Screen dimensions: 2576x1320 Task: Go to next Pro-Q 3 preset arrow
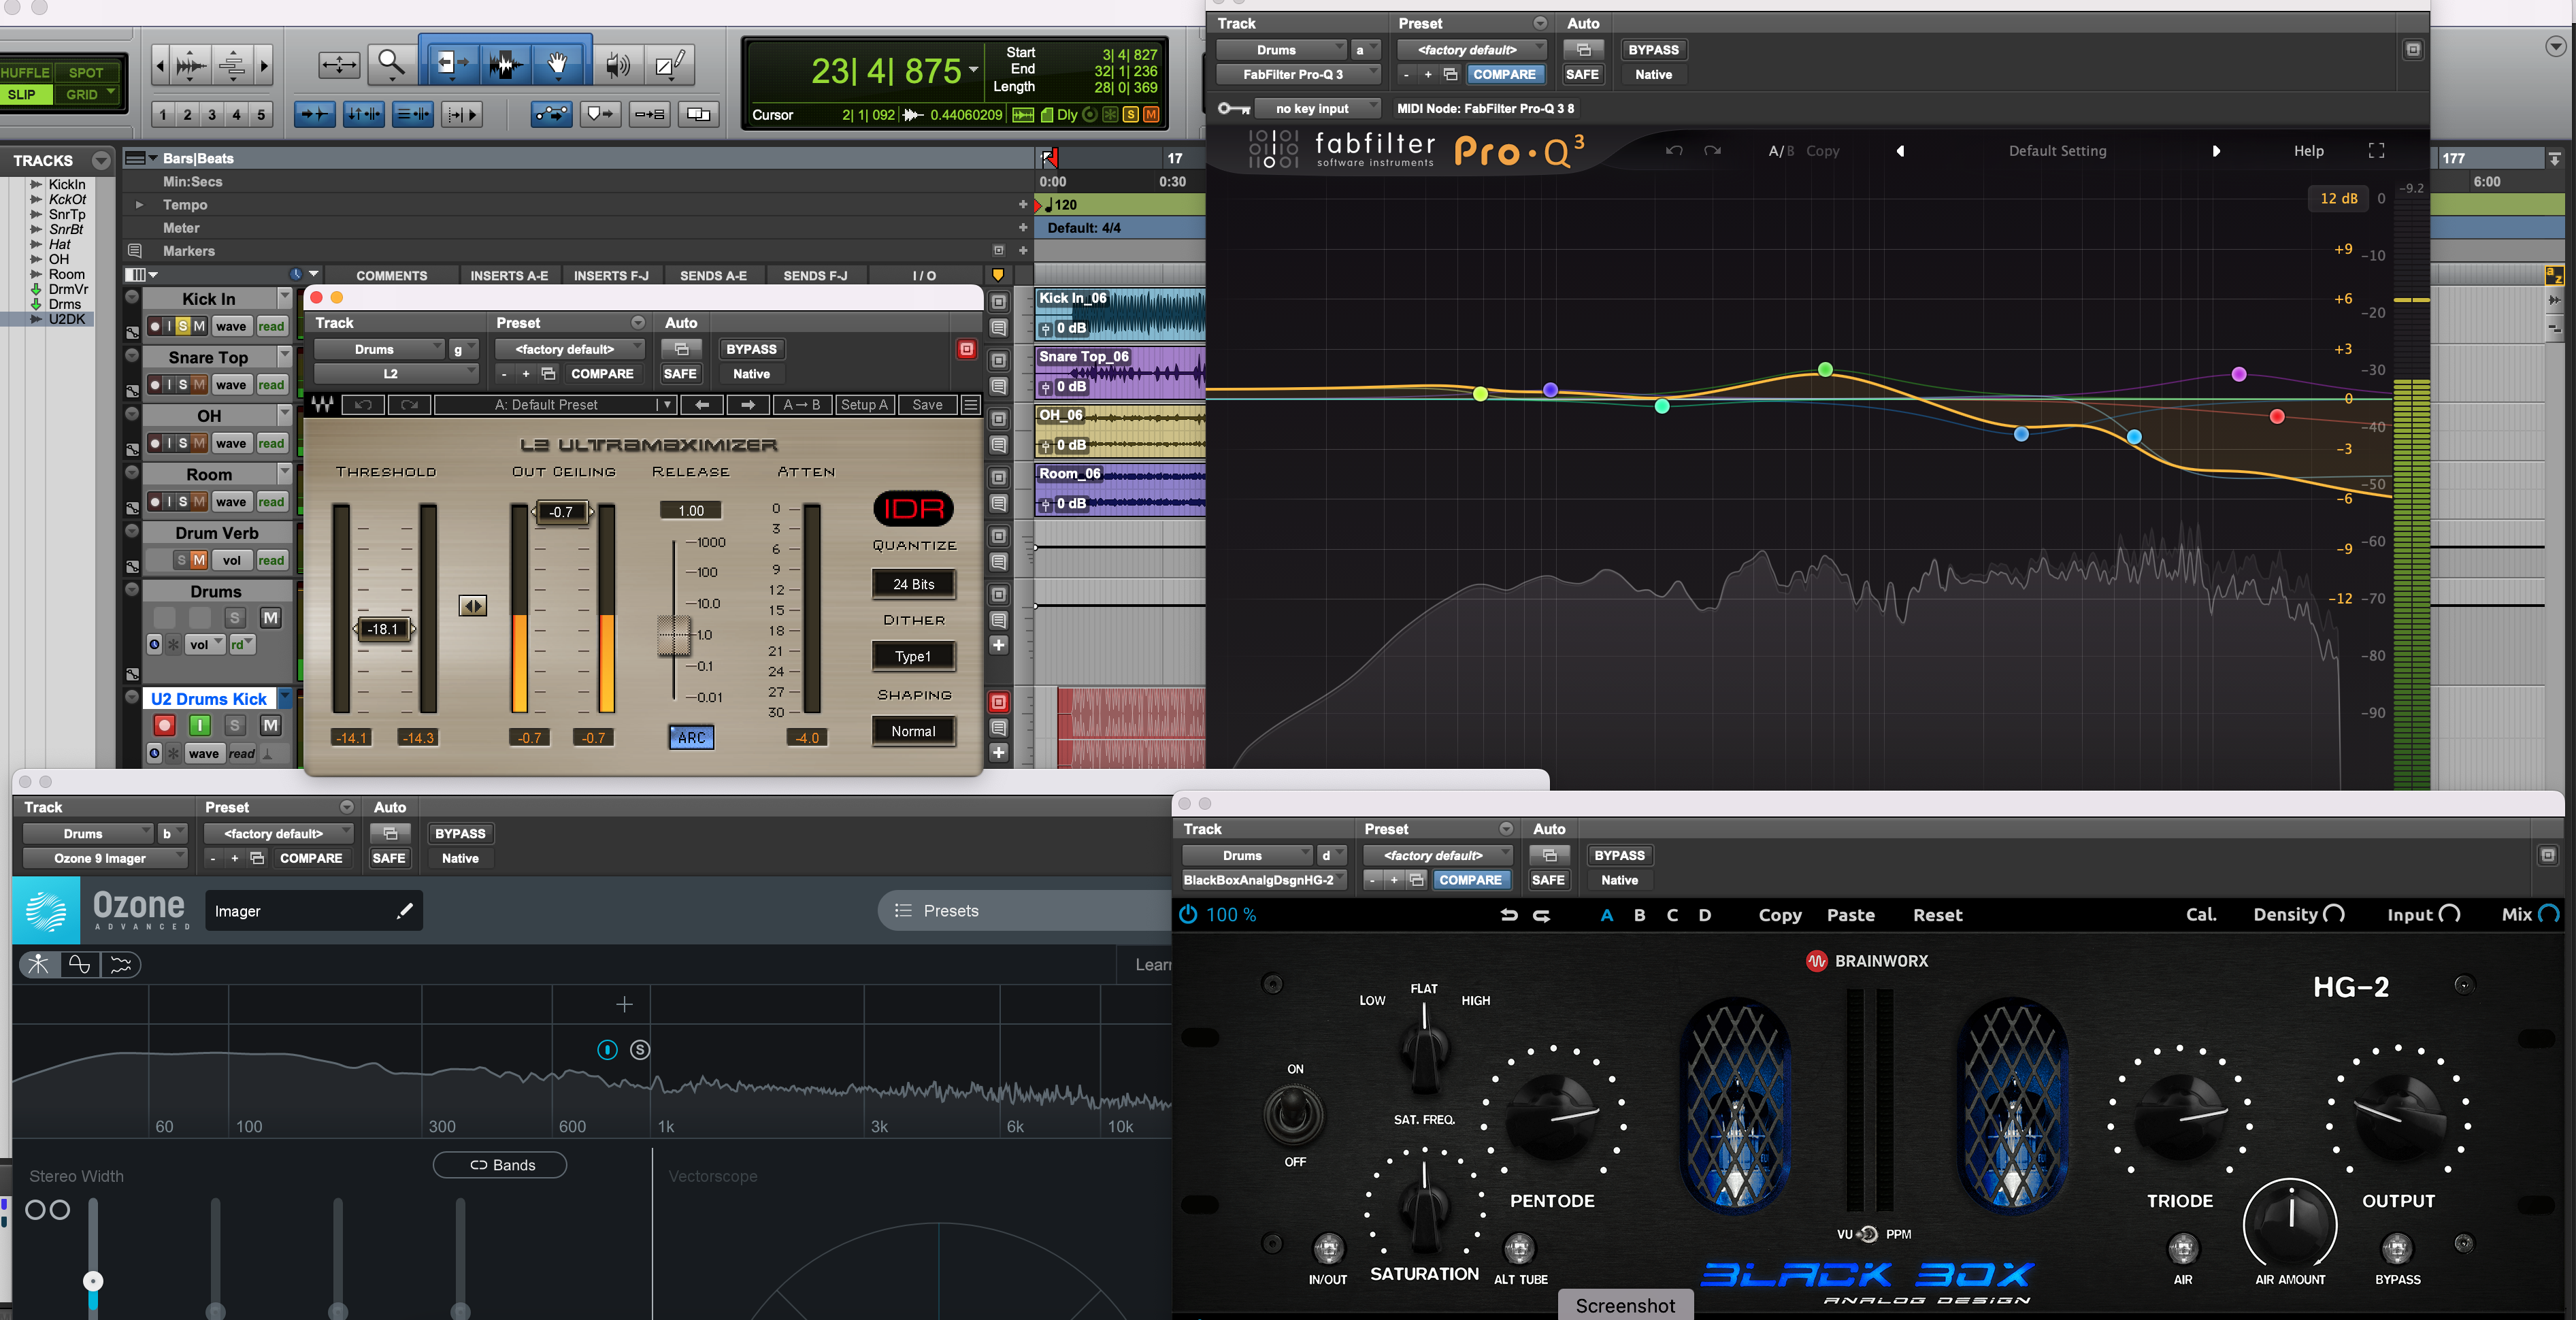click(x=2216, y=151)
